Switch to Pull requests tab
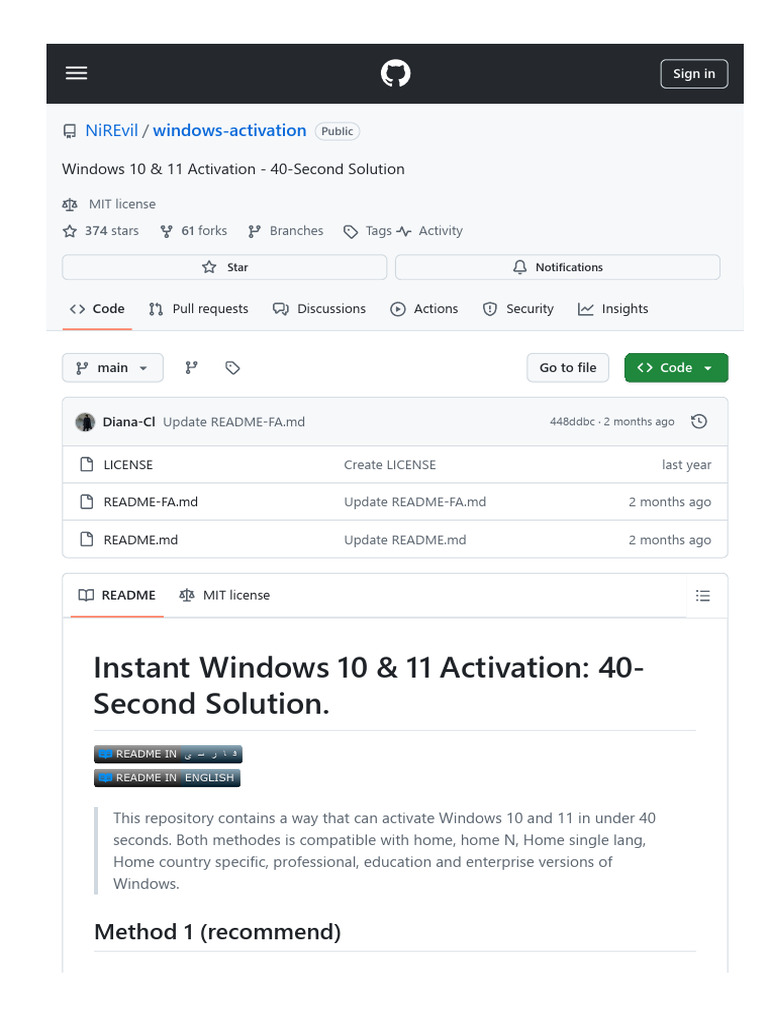This screenshot has width=768, height=1024. coord(198,309)
